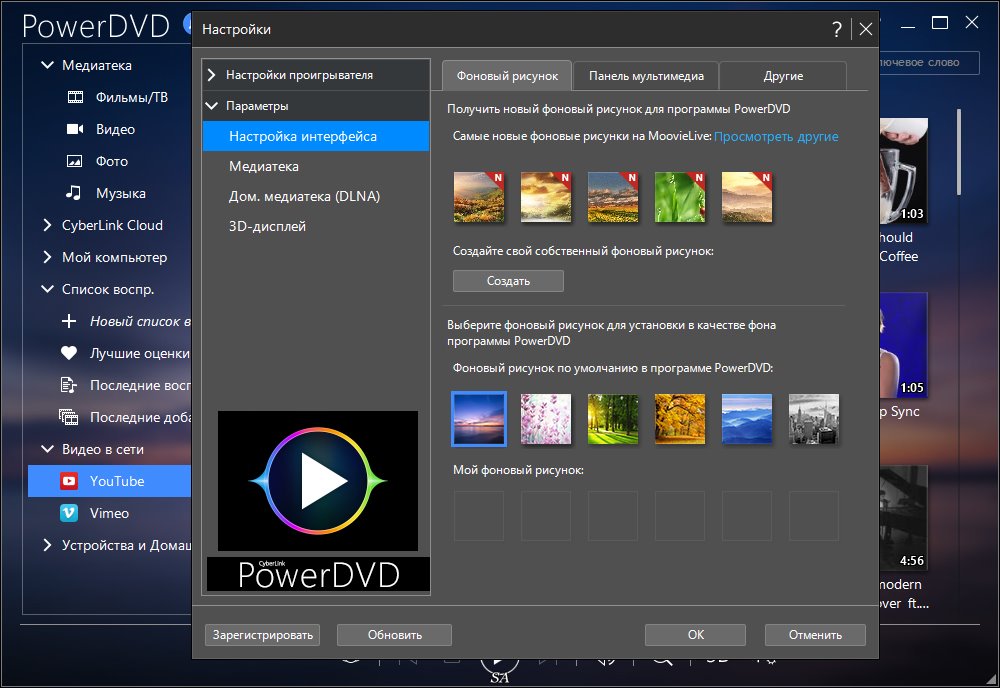The width and height of the screenshot is (1000, 688).
Task: Select the default blue mountains wallpaper
Action: [747, 419]
